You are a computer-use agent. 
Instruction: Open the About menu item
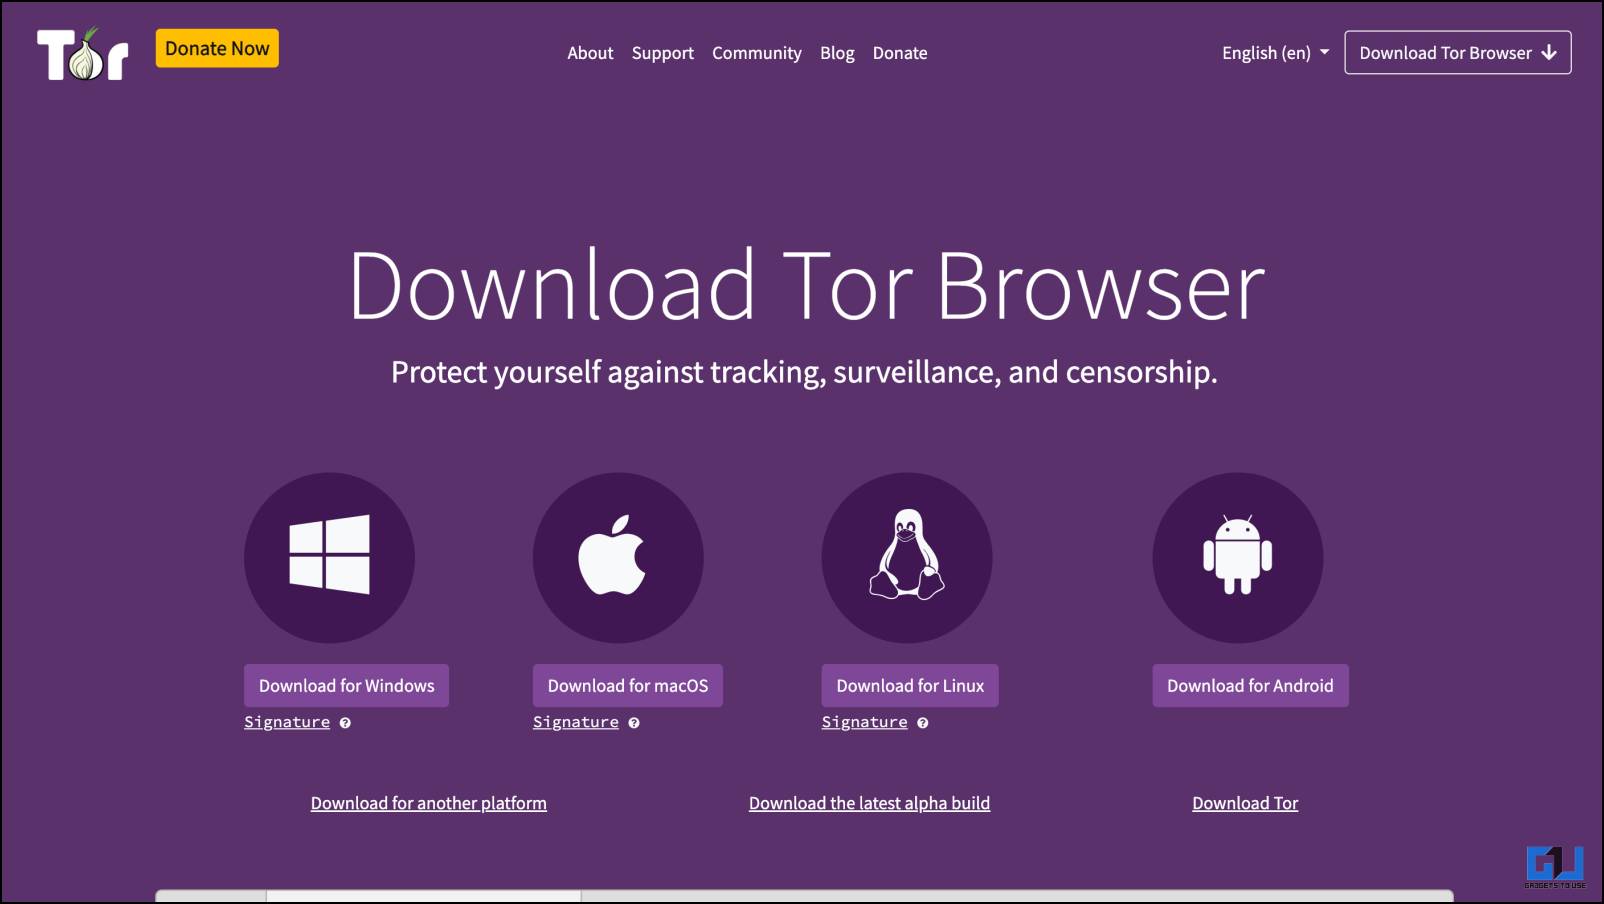point(590,53)
